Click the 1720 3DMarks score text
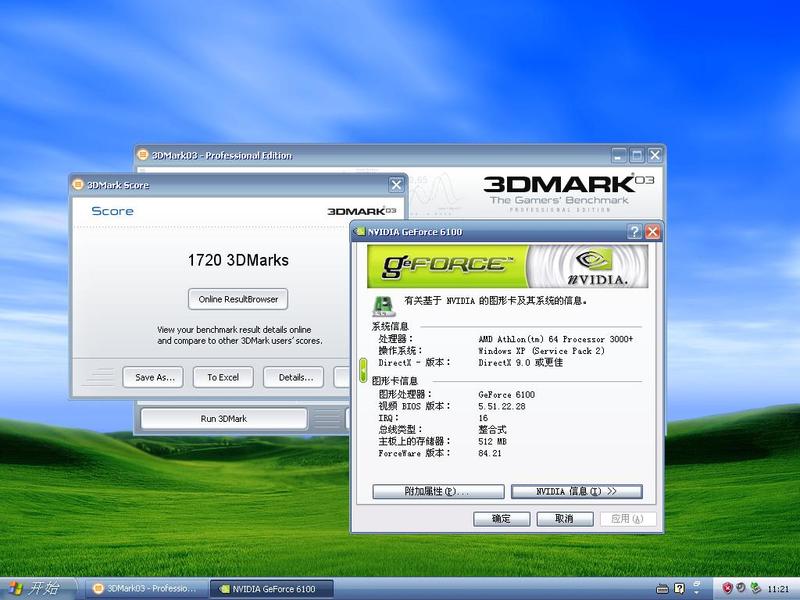The height and width of the screenshot is (600, 800). [x=238, y=260]
